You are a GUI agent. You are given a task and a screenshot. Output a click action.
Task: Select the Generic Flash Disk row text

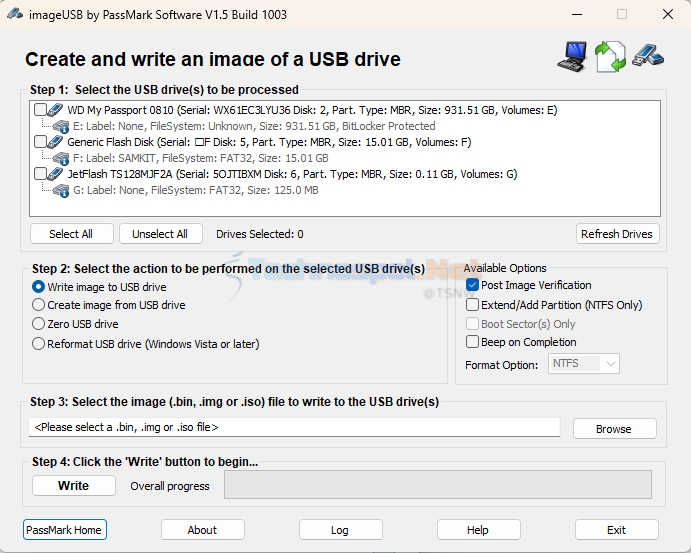click(x=269, y=142)
